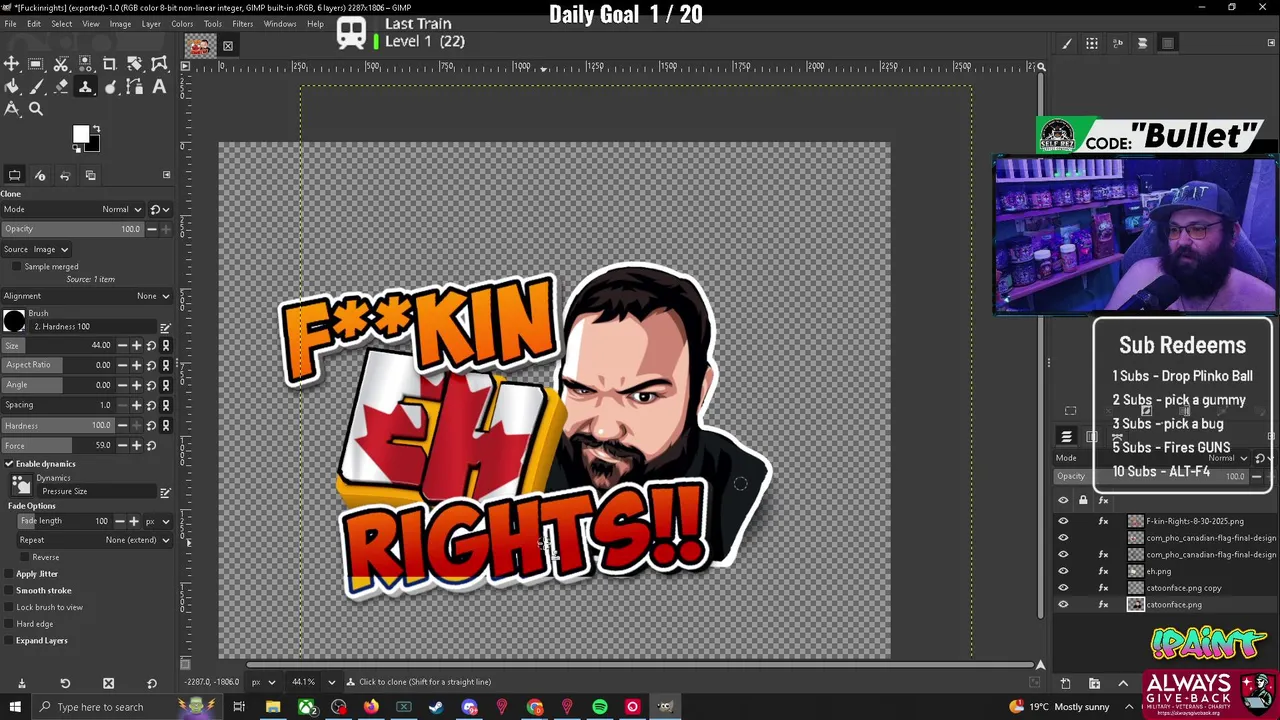Select the Rectangle Select tool

tap(35, 64)
